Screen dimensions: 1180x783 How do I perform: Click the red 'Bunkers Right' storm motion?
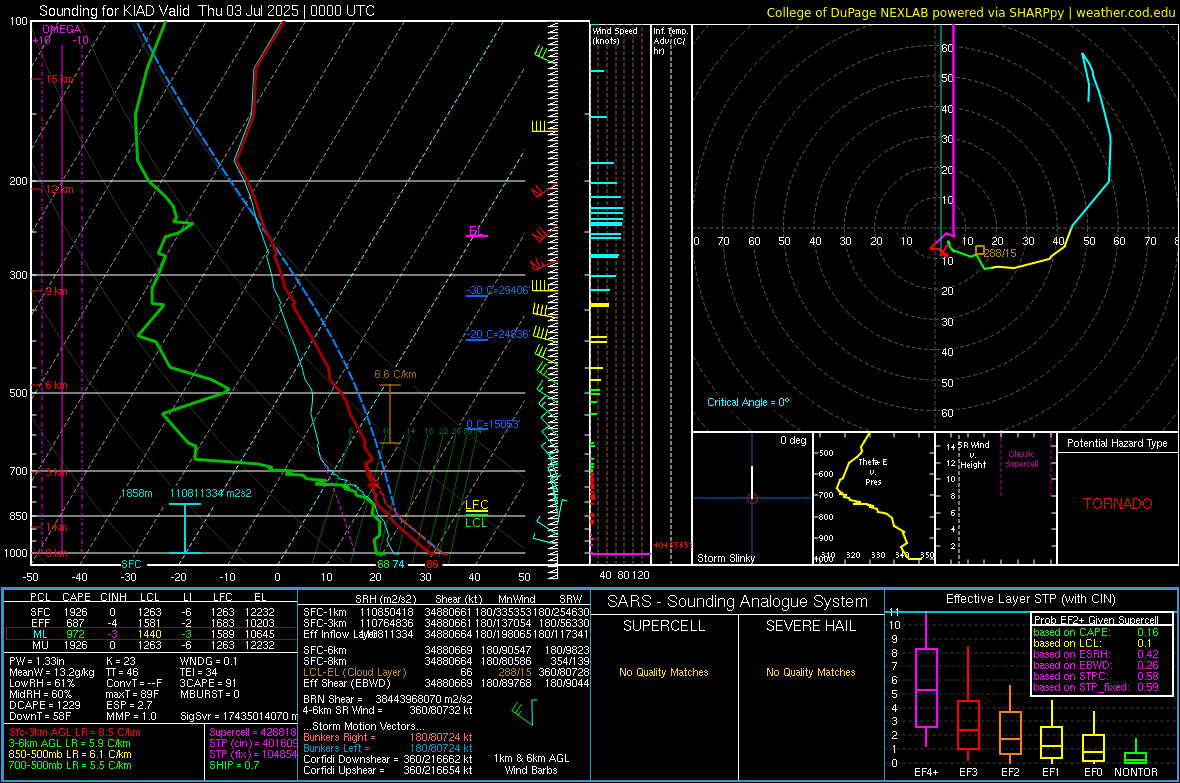point(388,737)
